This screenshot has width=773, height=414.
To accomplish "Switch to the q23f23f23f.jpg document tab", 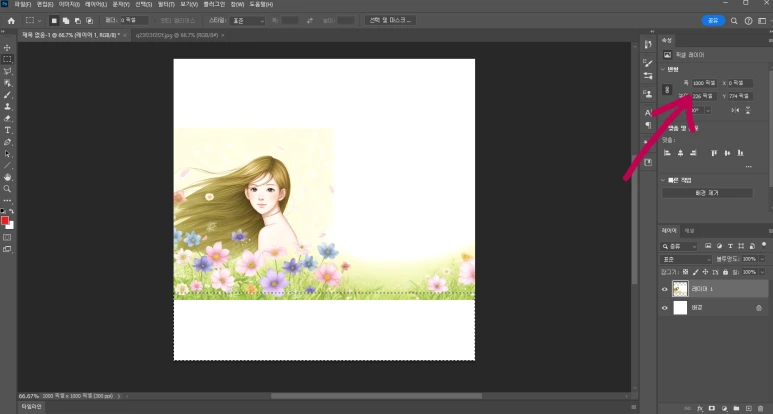I will tap(170, 35).
